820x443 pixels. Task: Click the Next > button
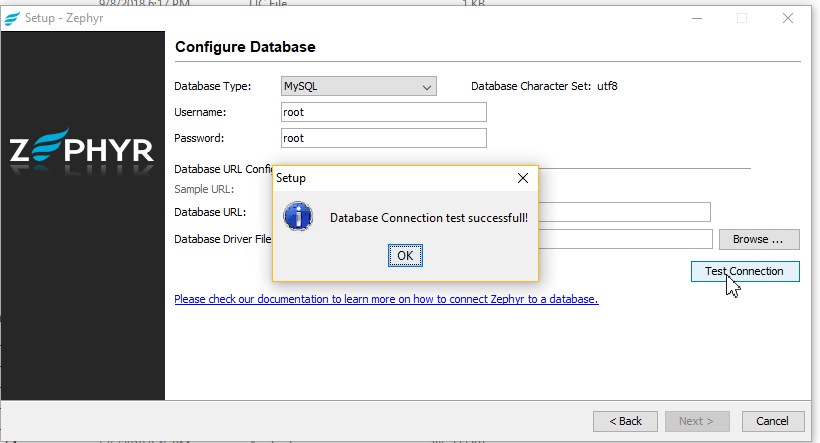(x=697, y=421)
